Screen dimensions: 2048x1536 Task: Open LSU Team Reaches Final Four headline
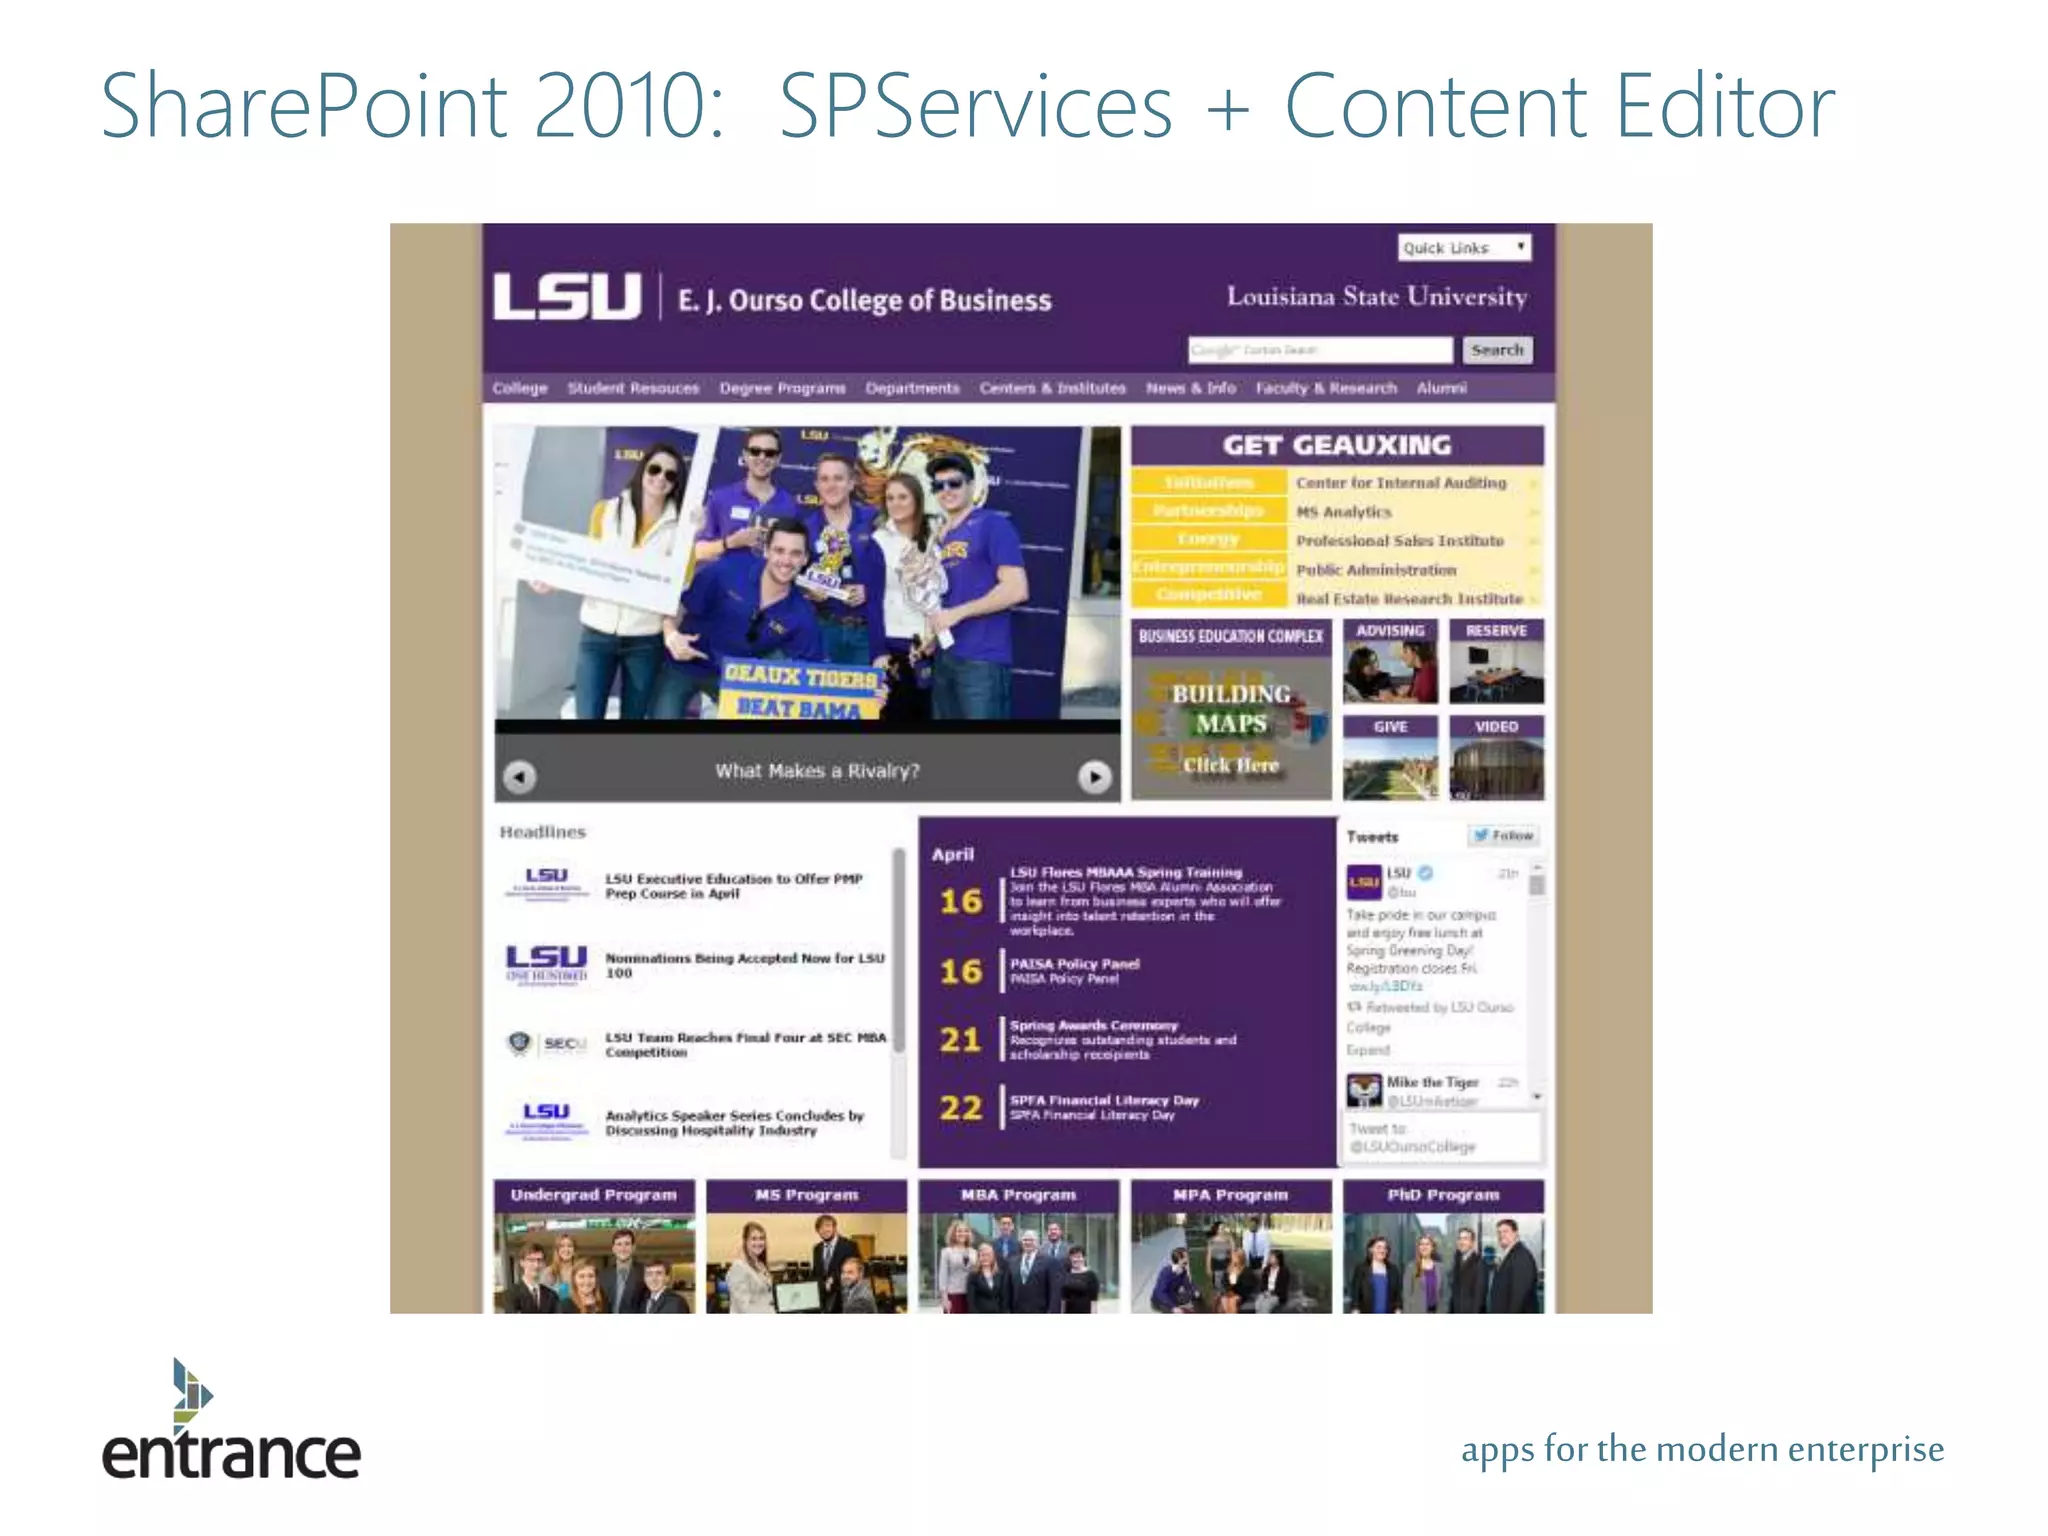coord(745,1045)
